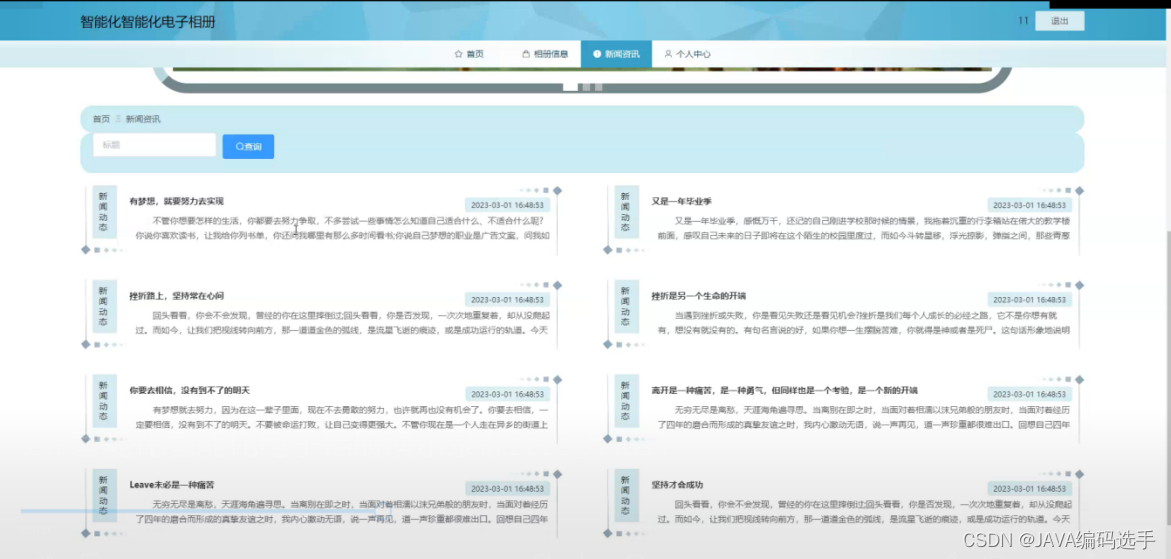Click the star icon beside 首页
1171x559 pixels.
pos(458,54)
